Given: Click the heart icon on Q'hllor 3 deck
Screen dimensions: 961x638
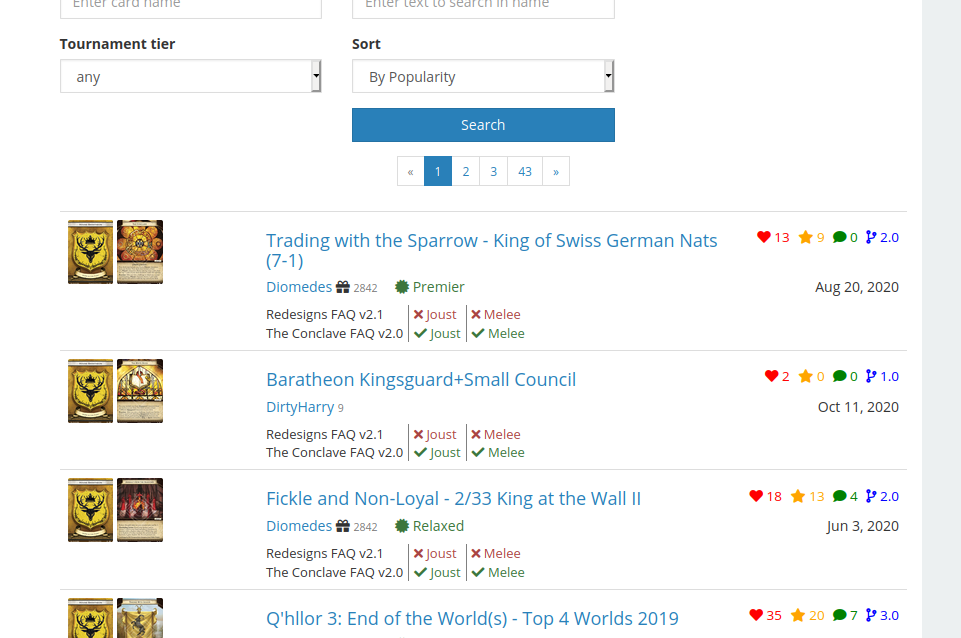Looking at the screenshot, I should [x=756, y=615].
